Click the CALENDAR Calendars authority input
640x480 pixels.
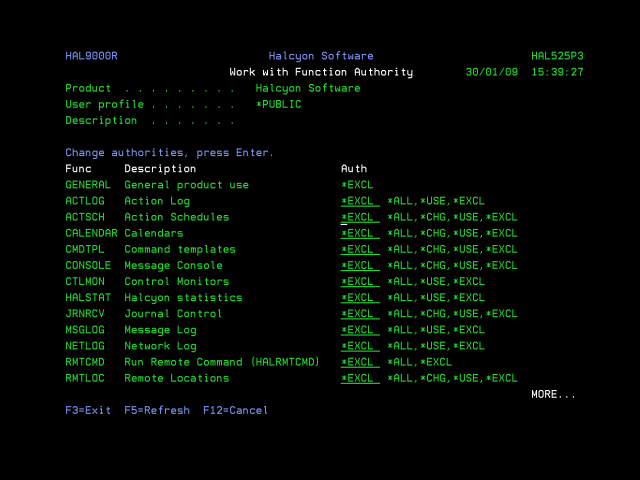[360, 233]
